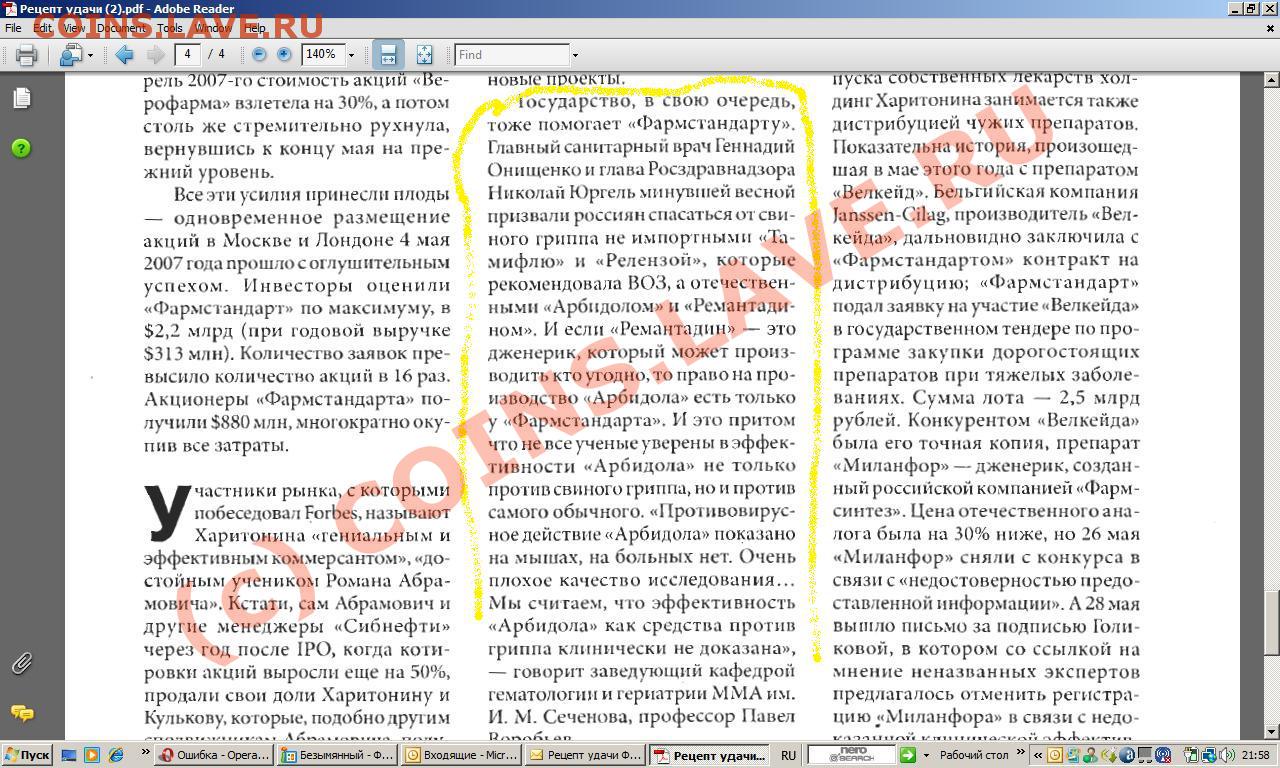
Task: Click the network connection tray icon
Action: 1210,756
